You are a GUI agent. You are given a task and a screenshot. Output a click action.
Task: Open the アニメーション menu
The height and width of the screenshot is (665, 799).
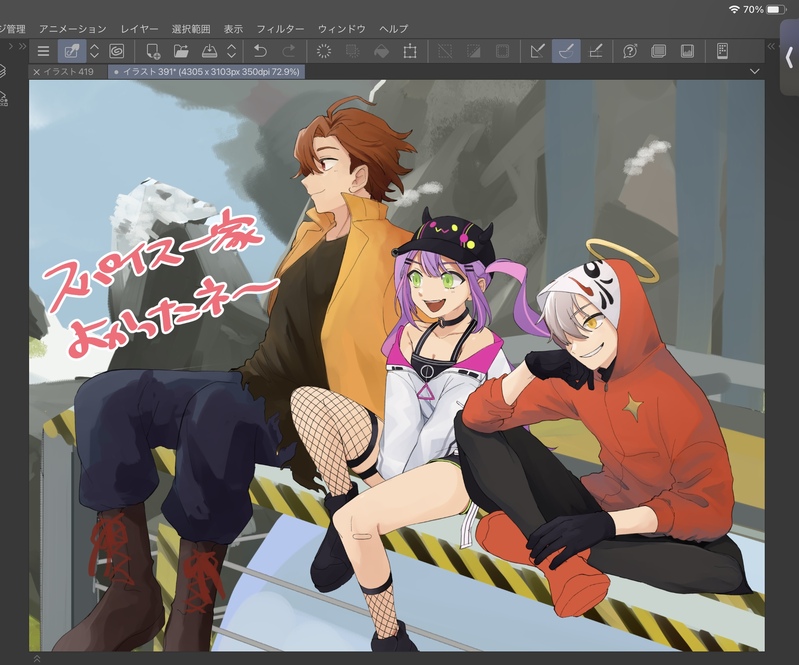pos(73,29)
